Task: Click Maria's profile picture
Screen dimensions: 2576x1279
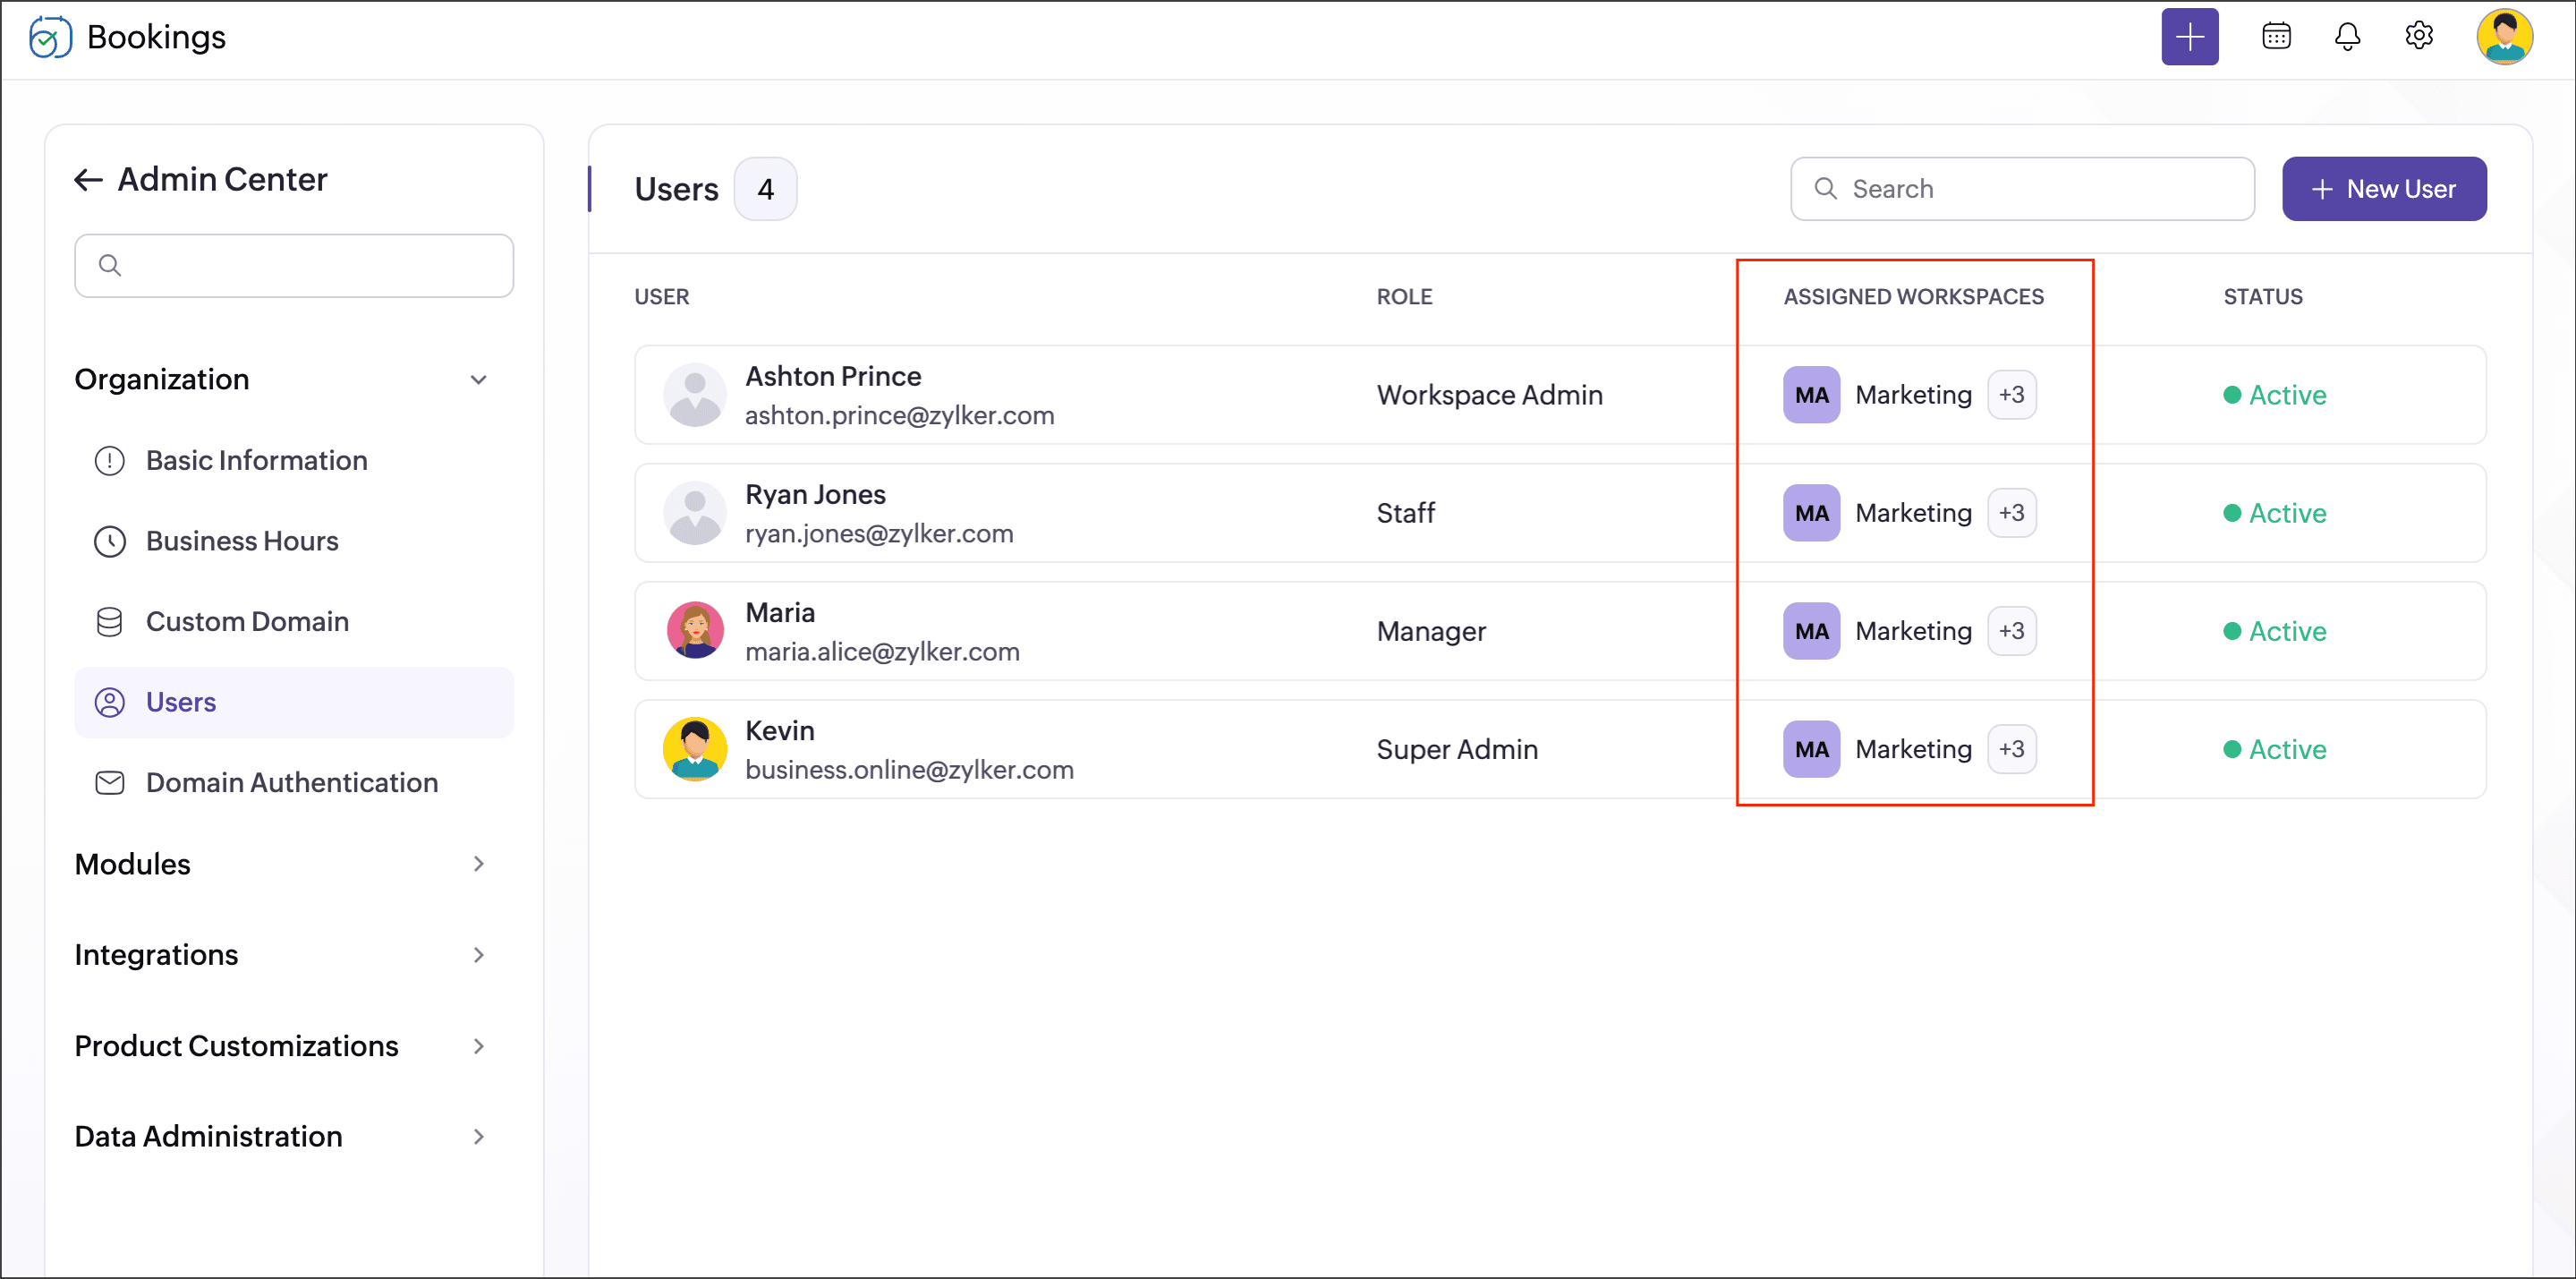Action: point(695,631)
